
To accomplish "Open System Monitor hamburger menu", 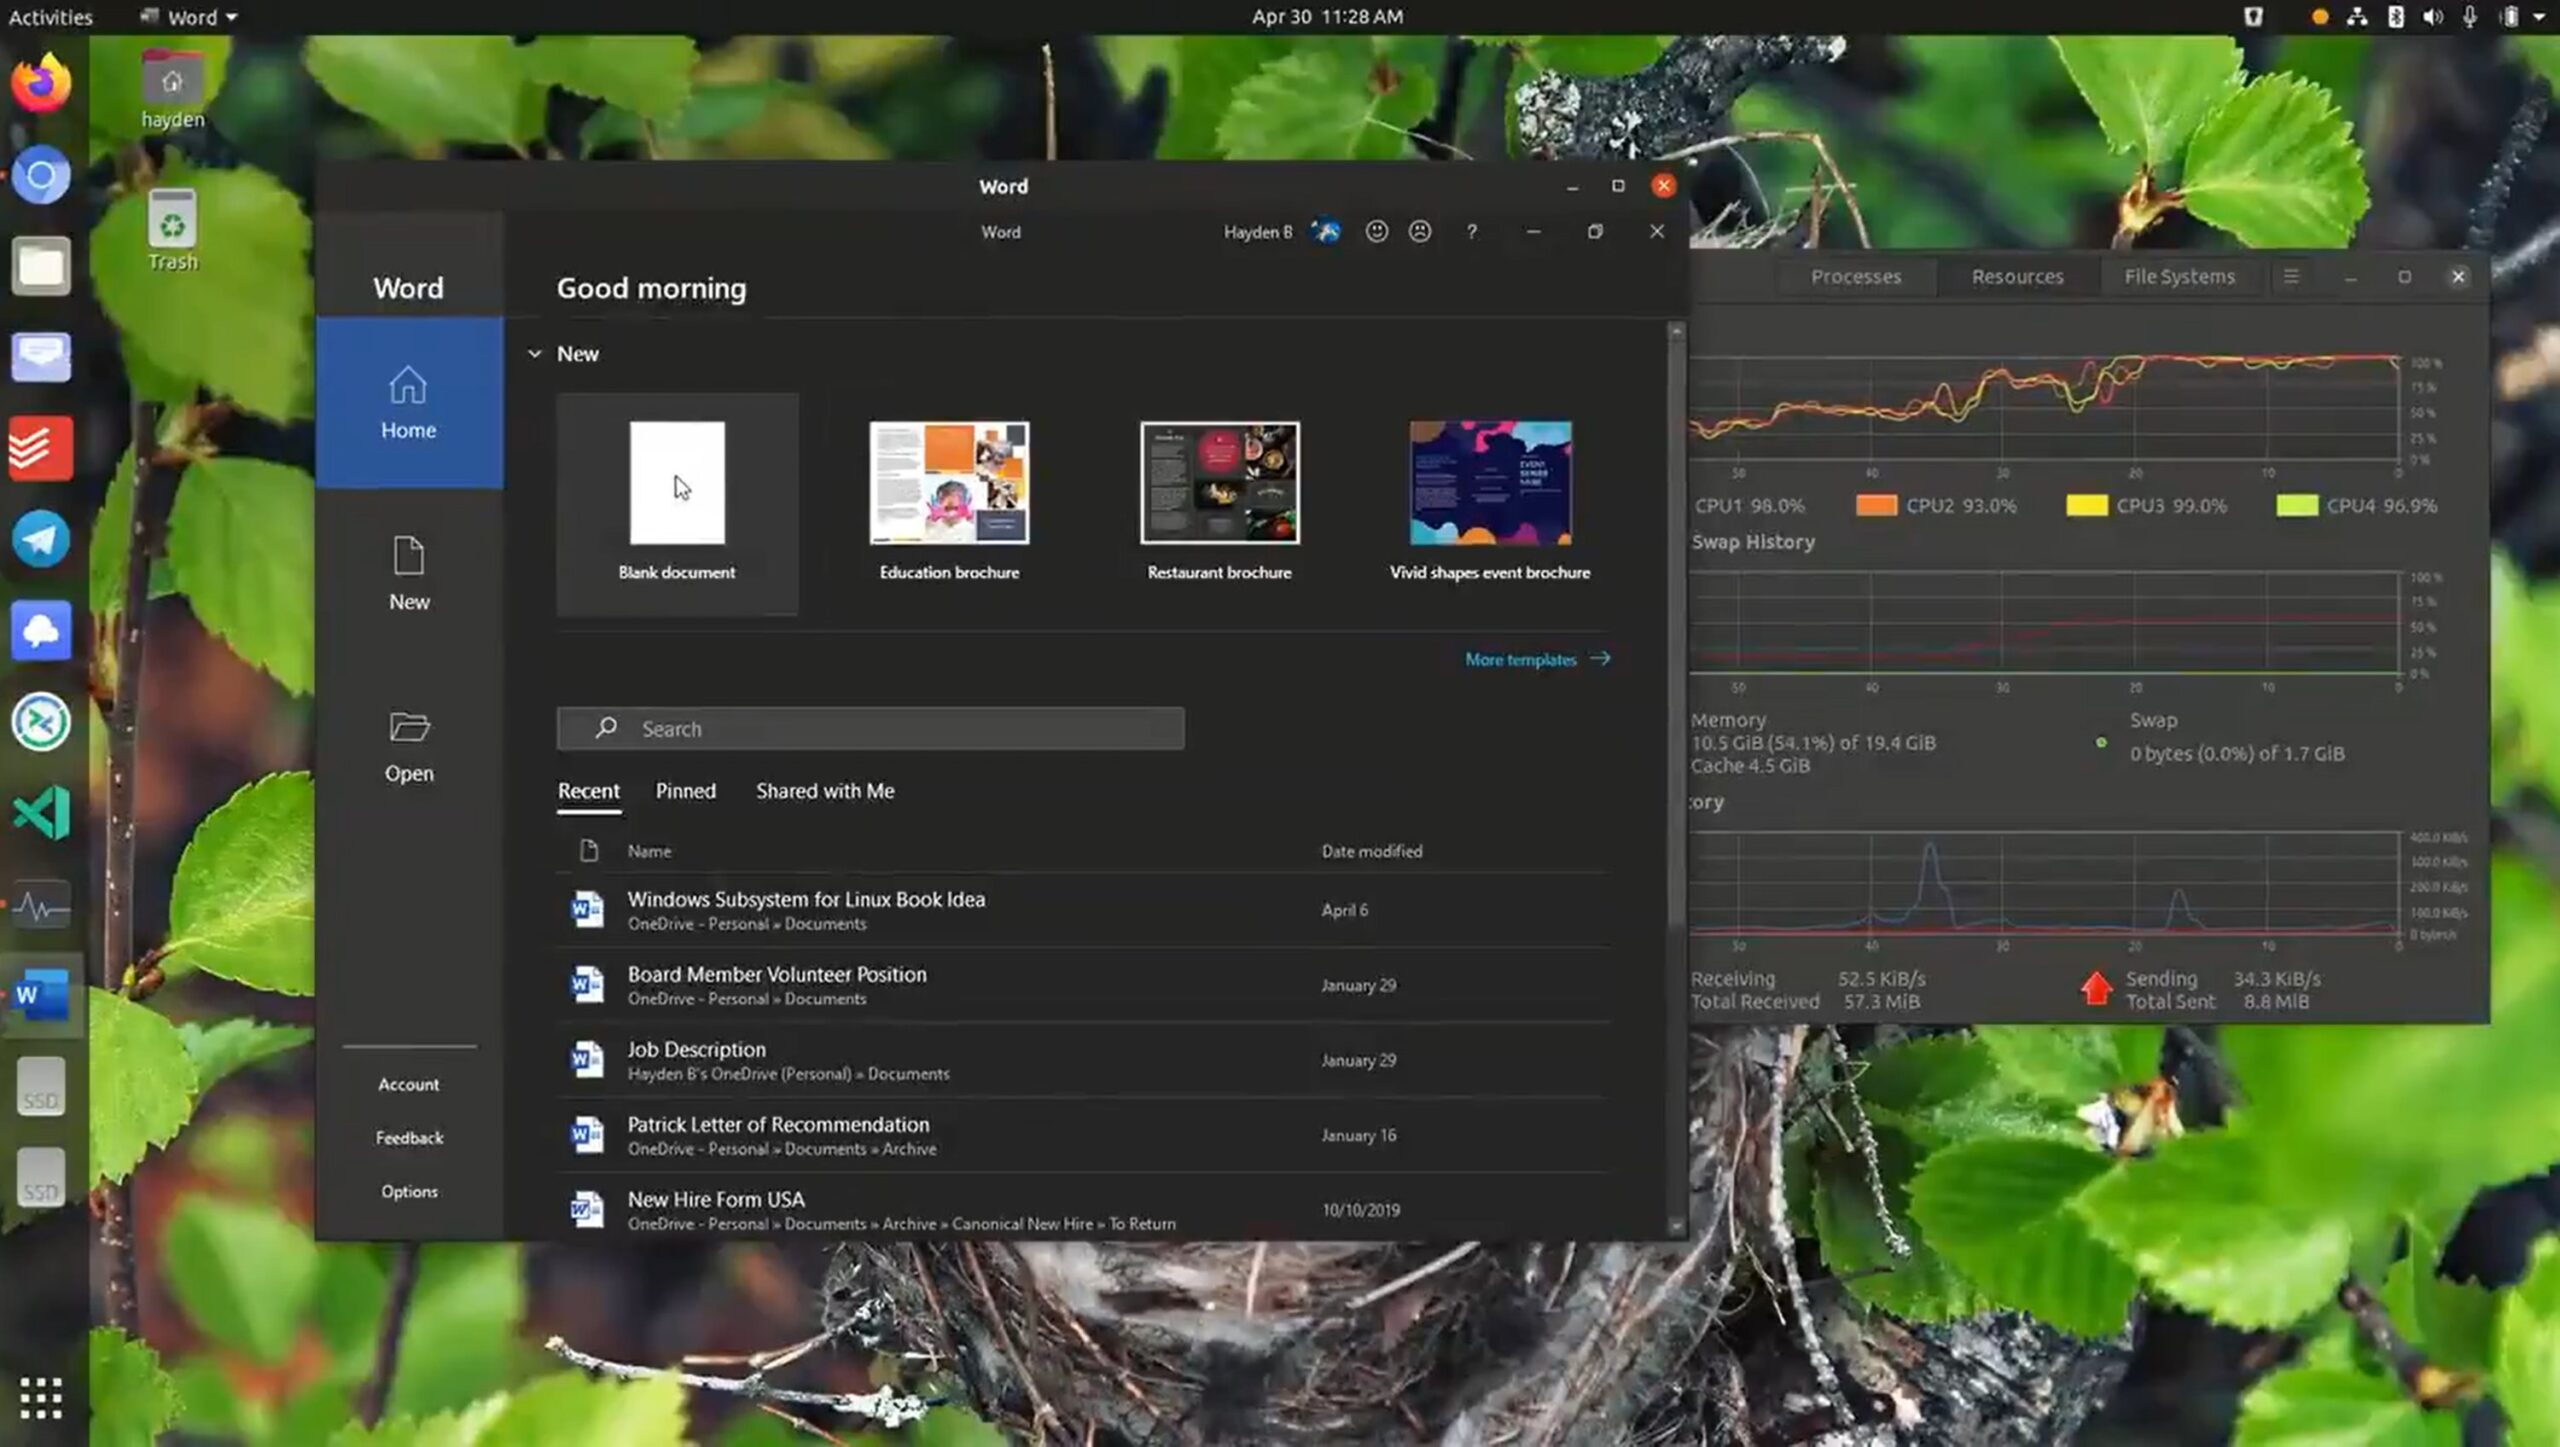I will [x=2291, y=276].
